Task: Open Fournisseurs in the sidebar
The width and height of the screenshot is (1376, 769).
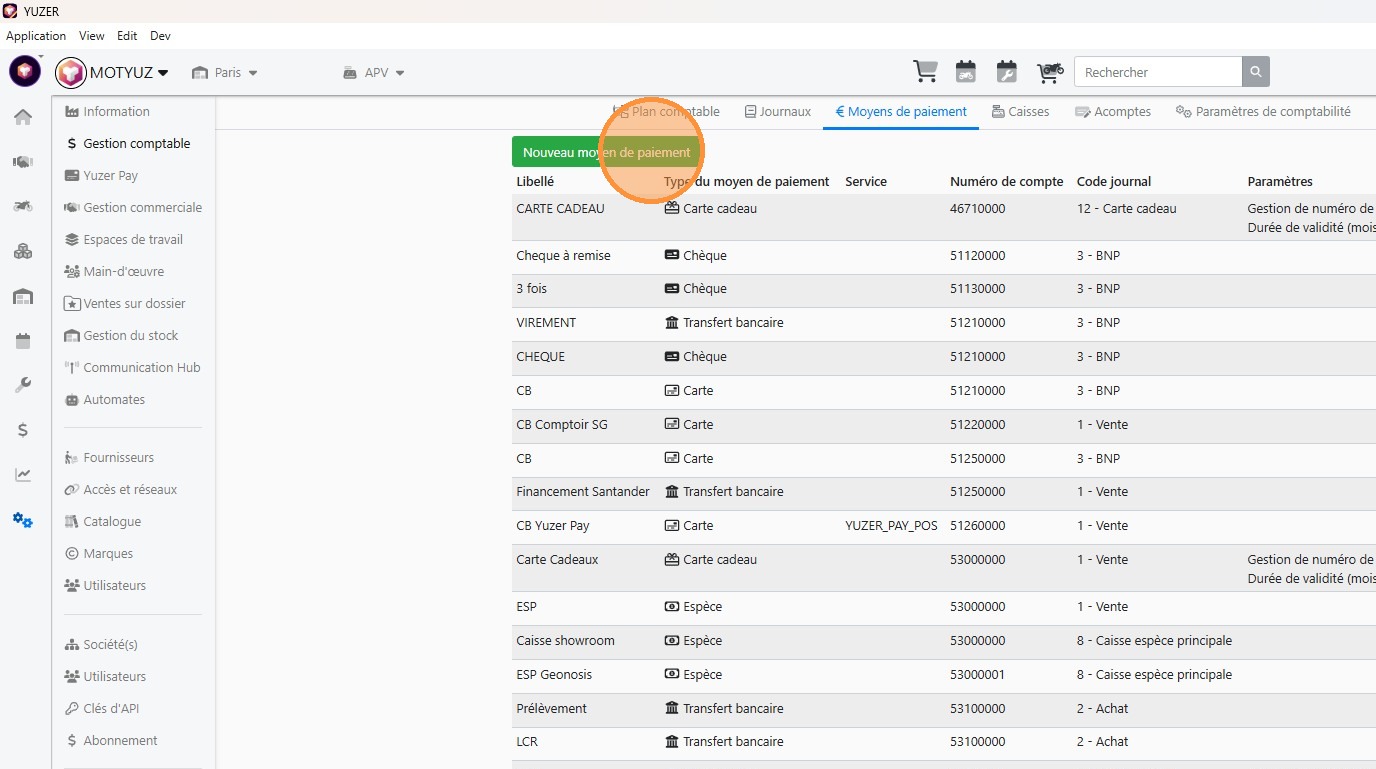Action: [x=109, y=458]
